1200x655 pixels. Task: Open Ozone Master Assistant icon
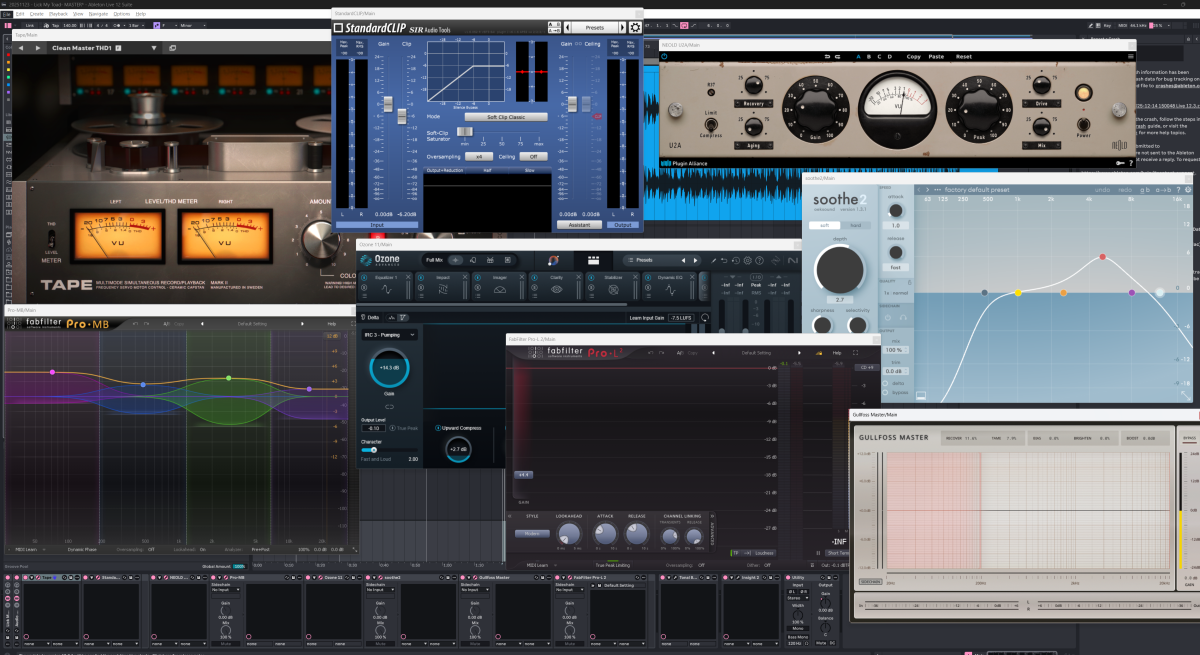point(554,260)
